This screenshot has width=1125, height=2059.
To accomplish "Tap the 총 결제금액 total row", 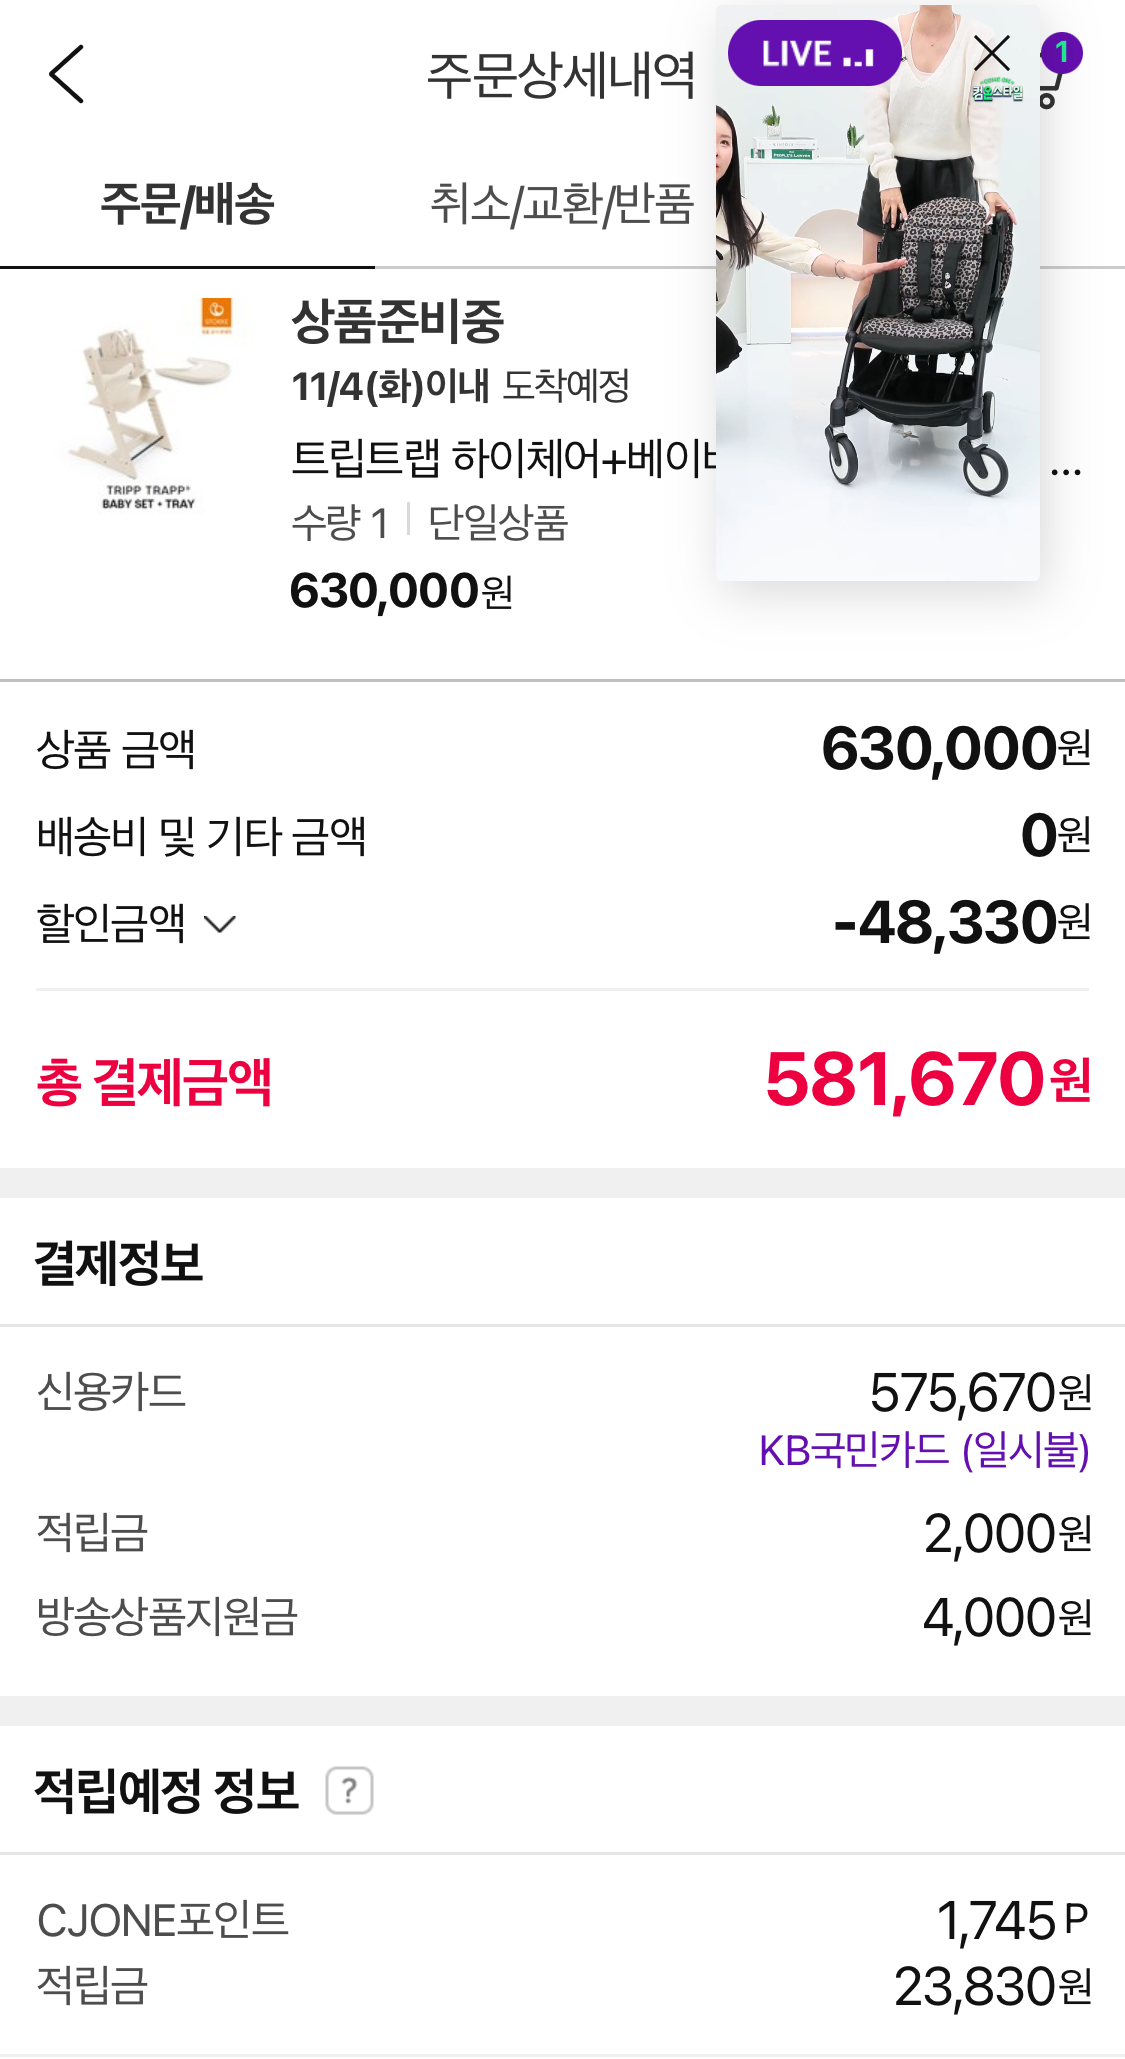I will coord(562,1081).
